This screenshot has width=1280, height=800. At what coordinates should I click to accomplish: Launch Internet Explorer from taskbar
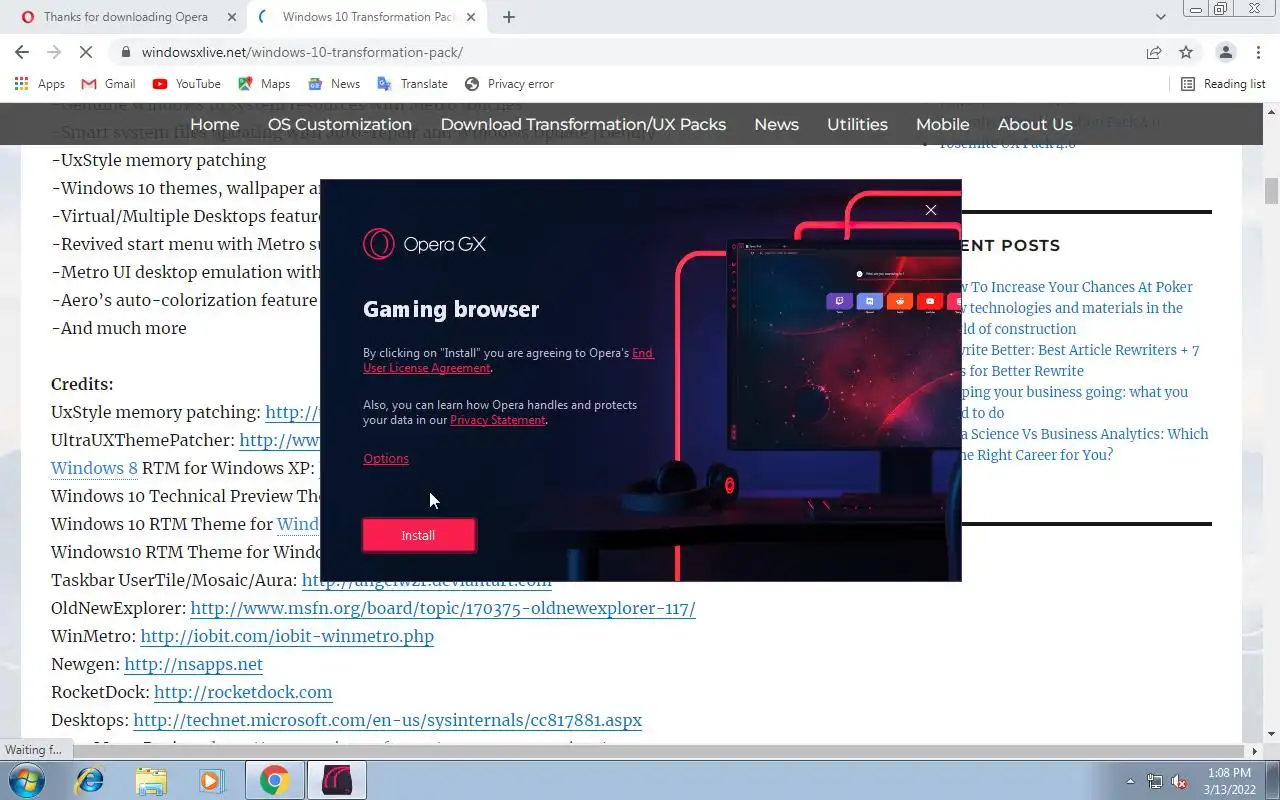point(90,780)
